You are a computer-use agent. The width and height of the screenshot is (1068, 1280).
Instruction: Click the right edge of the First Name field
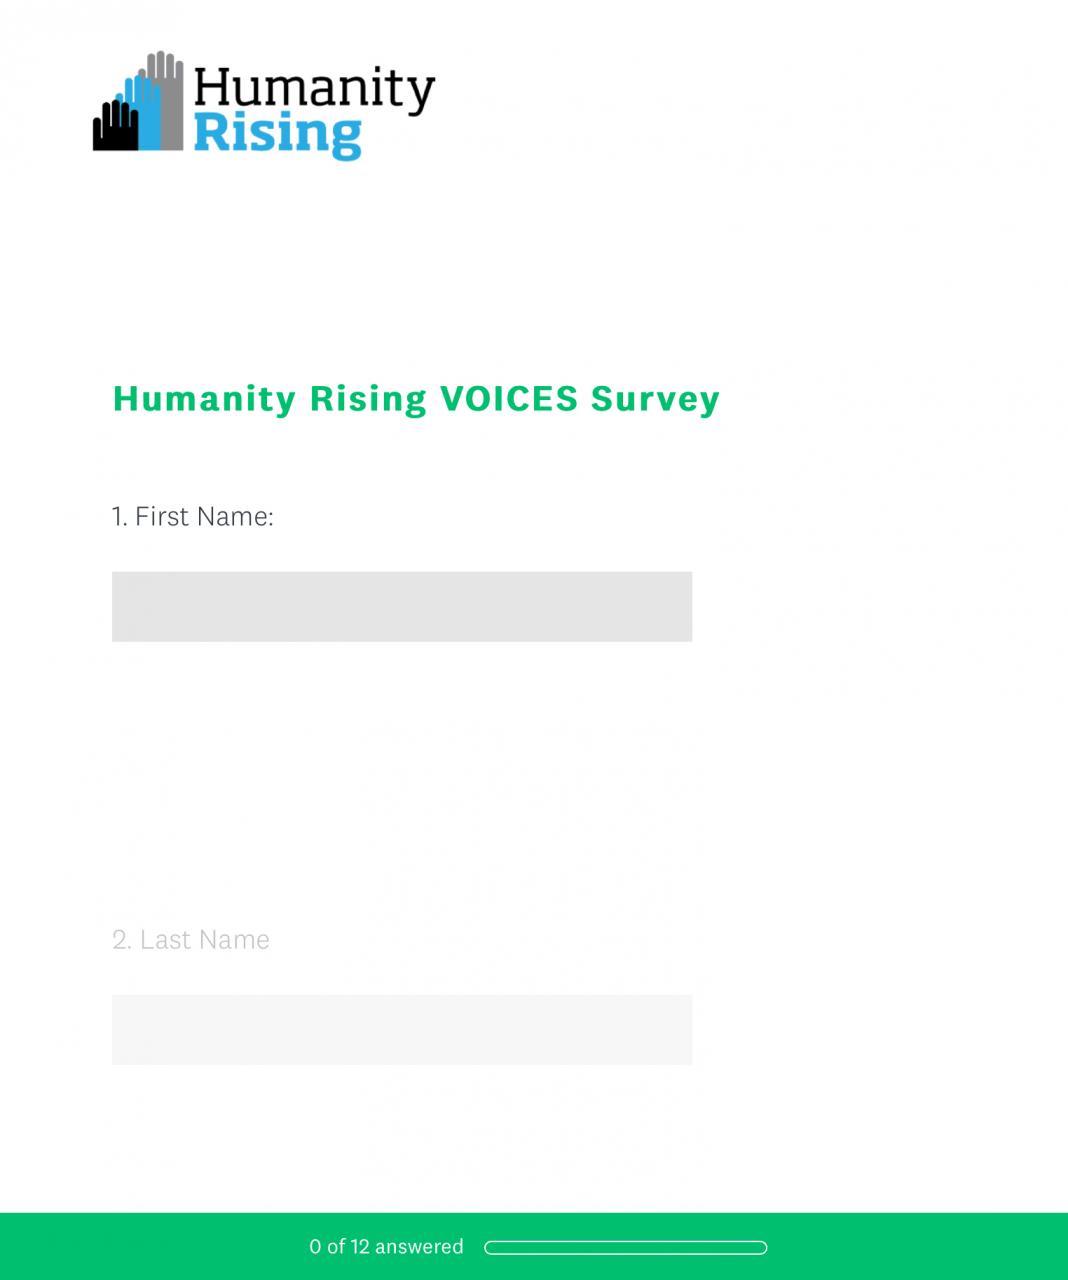(683, 607)
